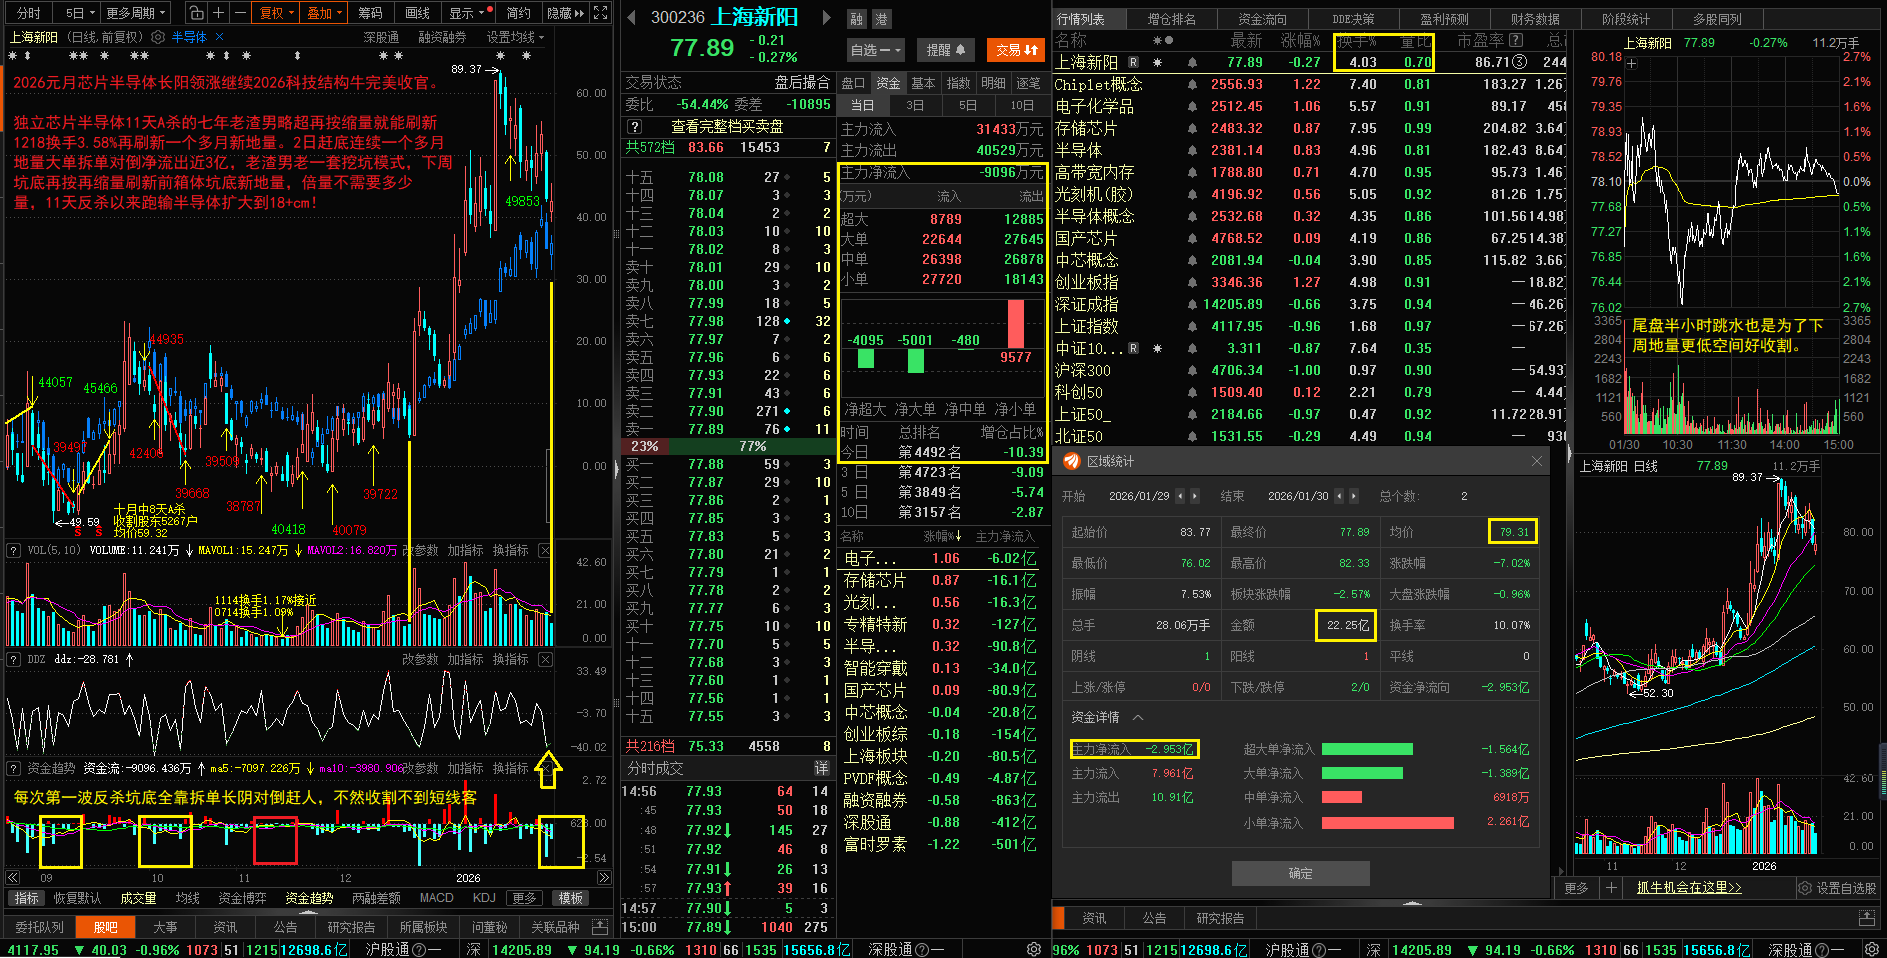The width and height of the screenshot is (1887, 958).
Task: Click 查看完整档买卖盘
Action: (x=727, y=126)
